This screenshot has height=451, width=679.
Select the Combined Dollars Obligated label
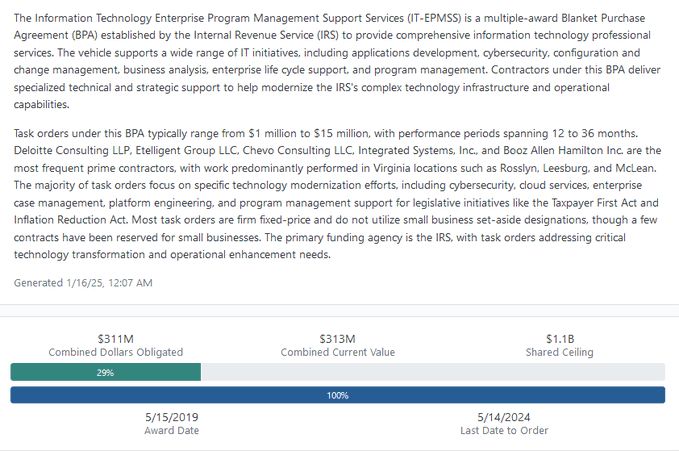[116, 353]
